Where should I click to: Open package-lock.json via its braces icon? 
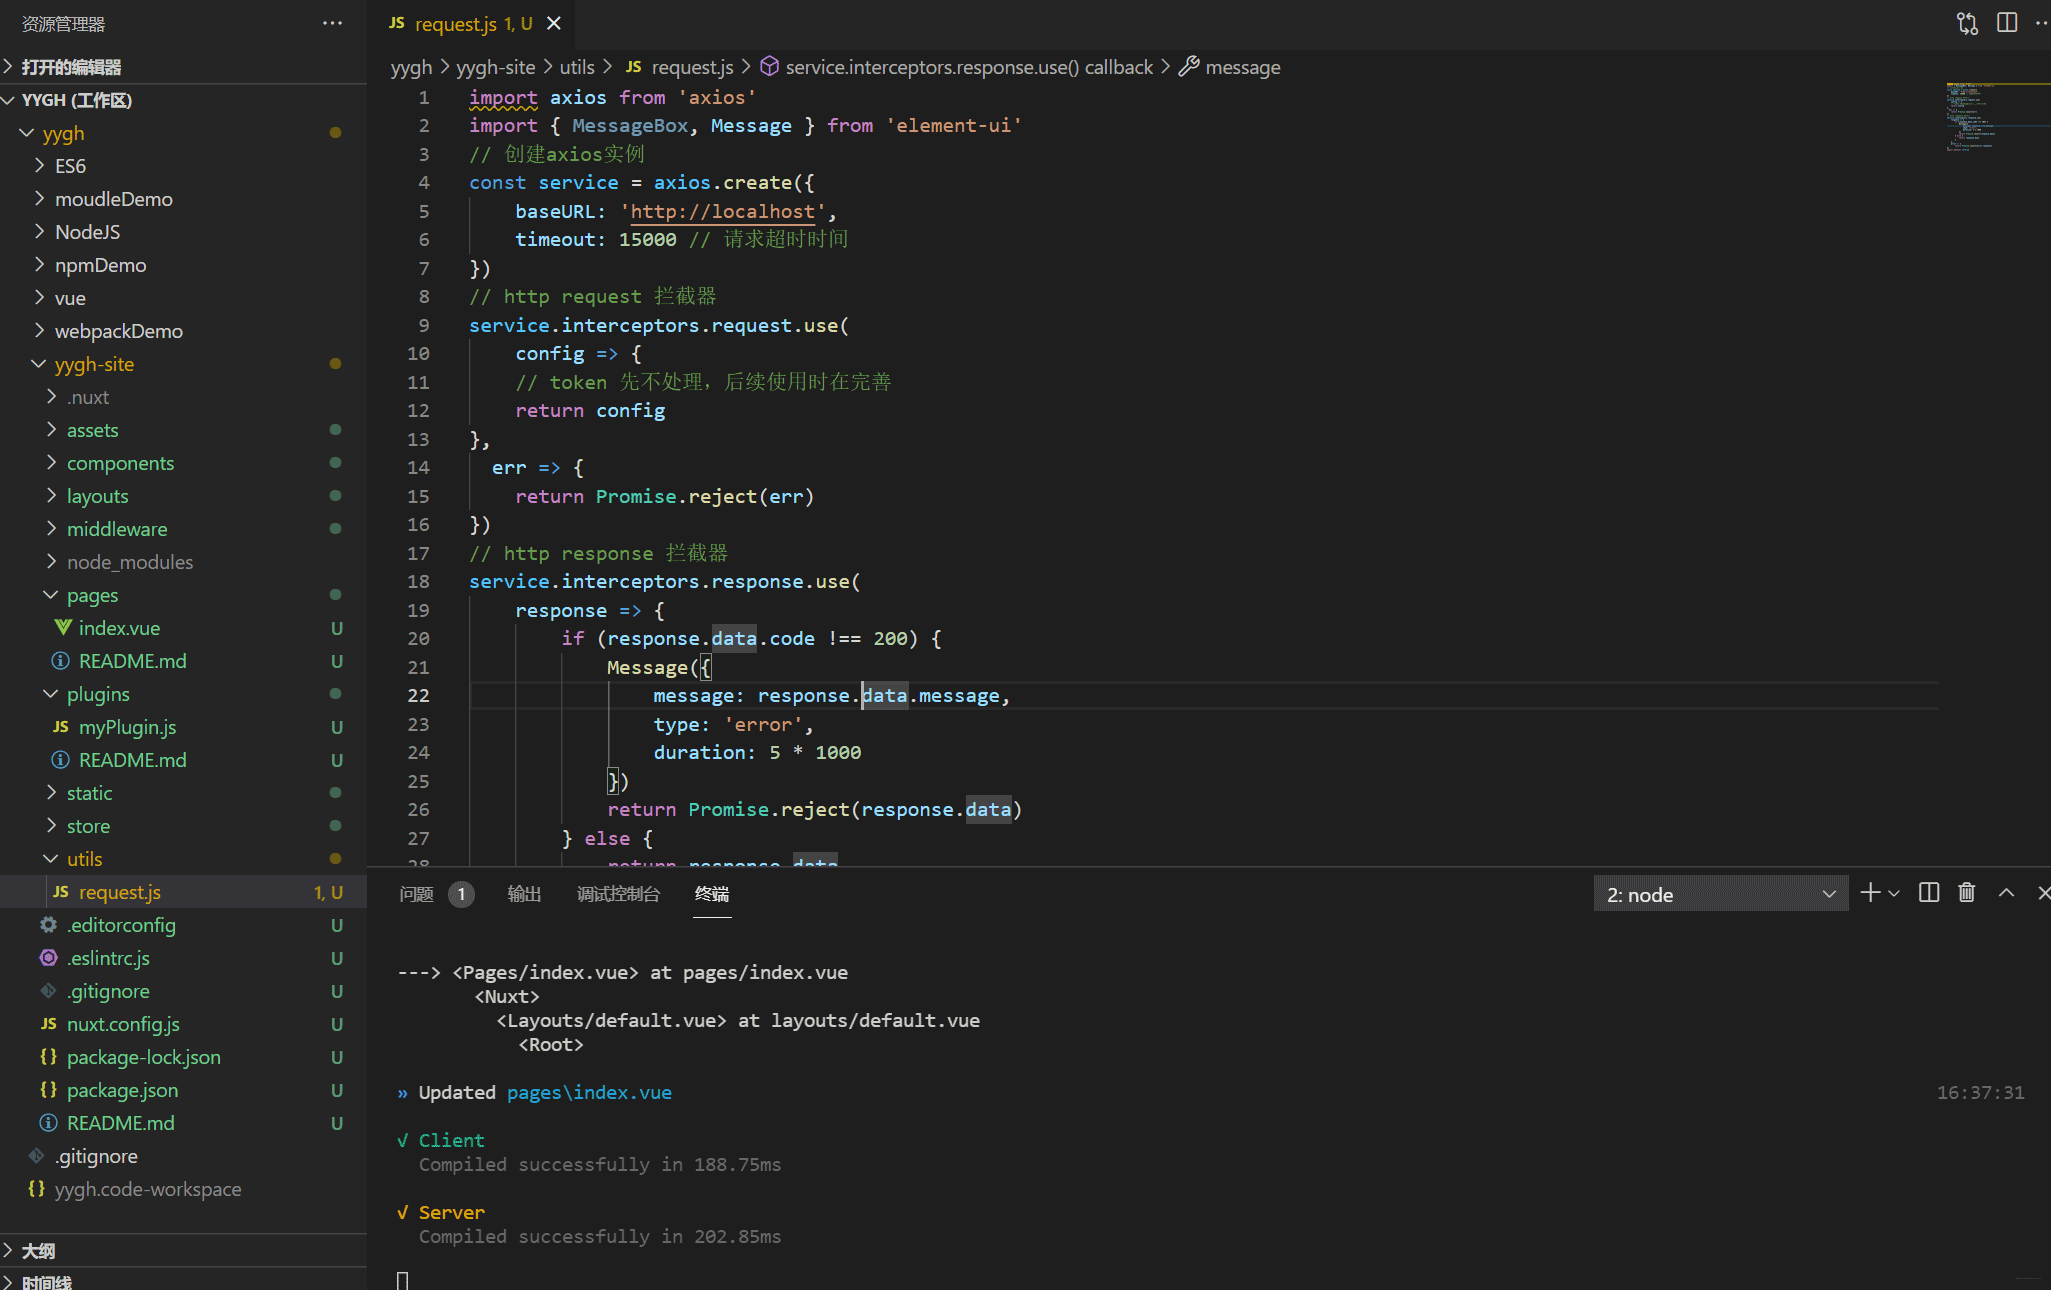point(48,1057)
